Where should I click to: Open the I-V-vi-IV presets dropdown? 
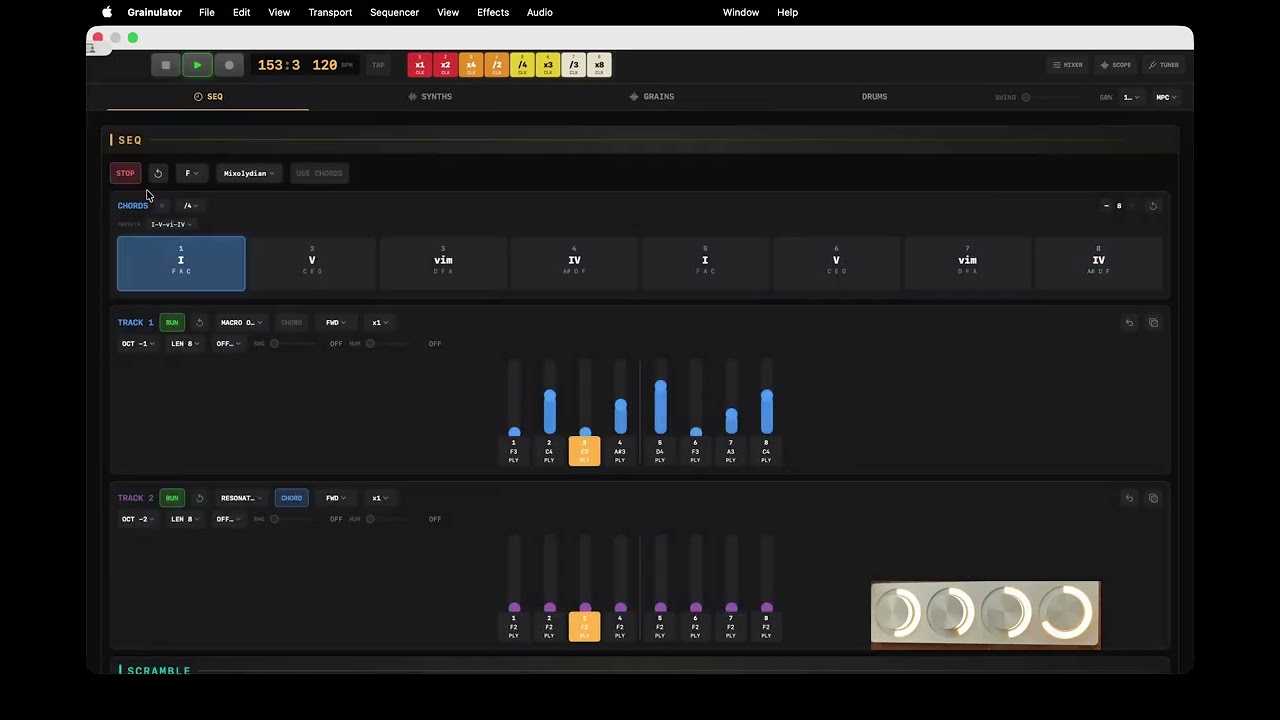coord(171,224)
